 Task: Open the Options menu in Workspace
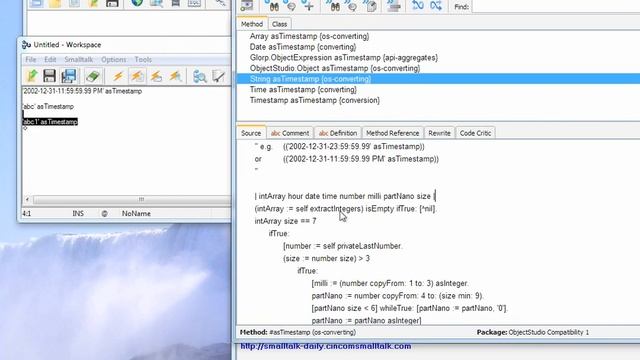click(113, 60)
